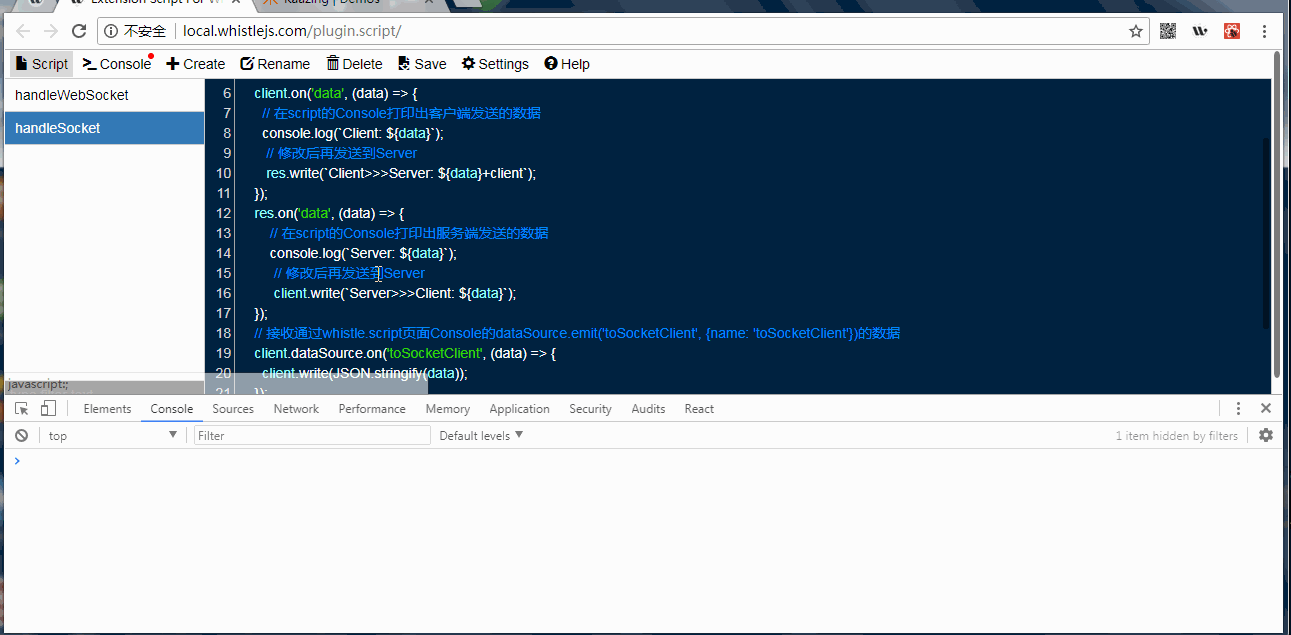
Task: Click line number 6 in gutter
Action: (227, 93)
